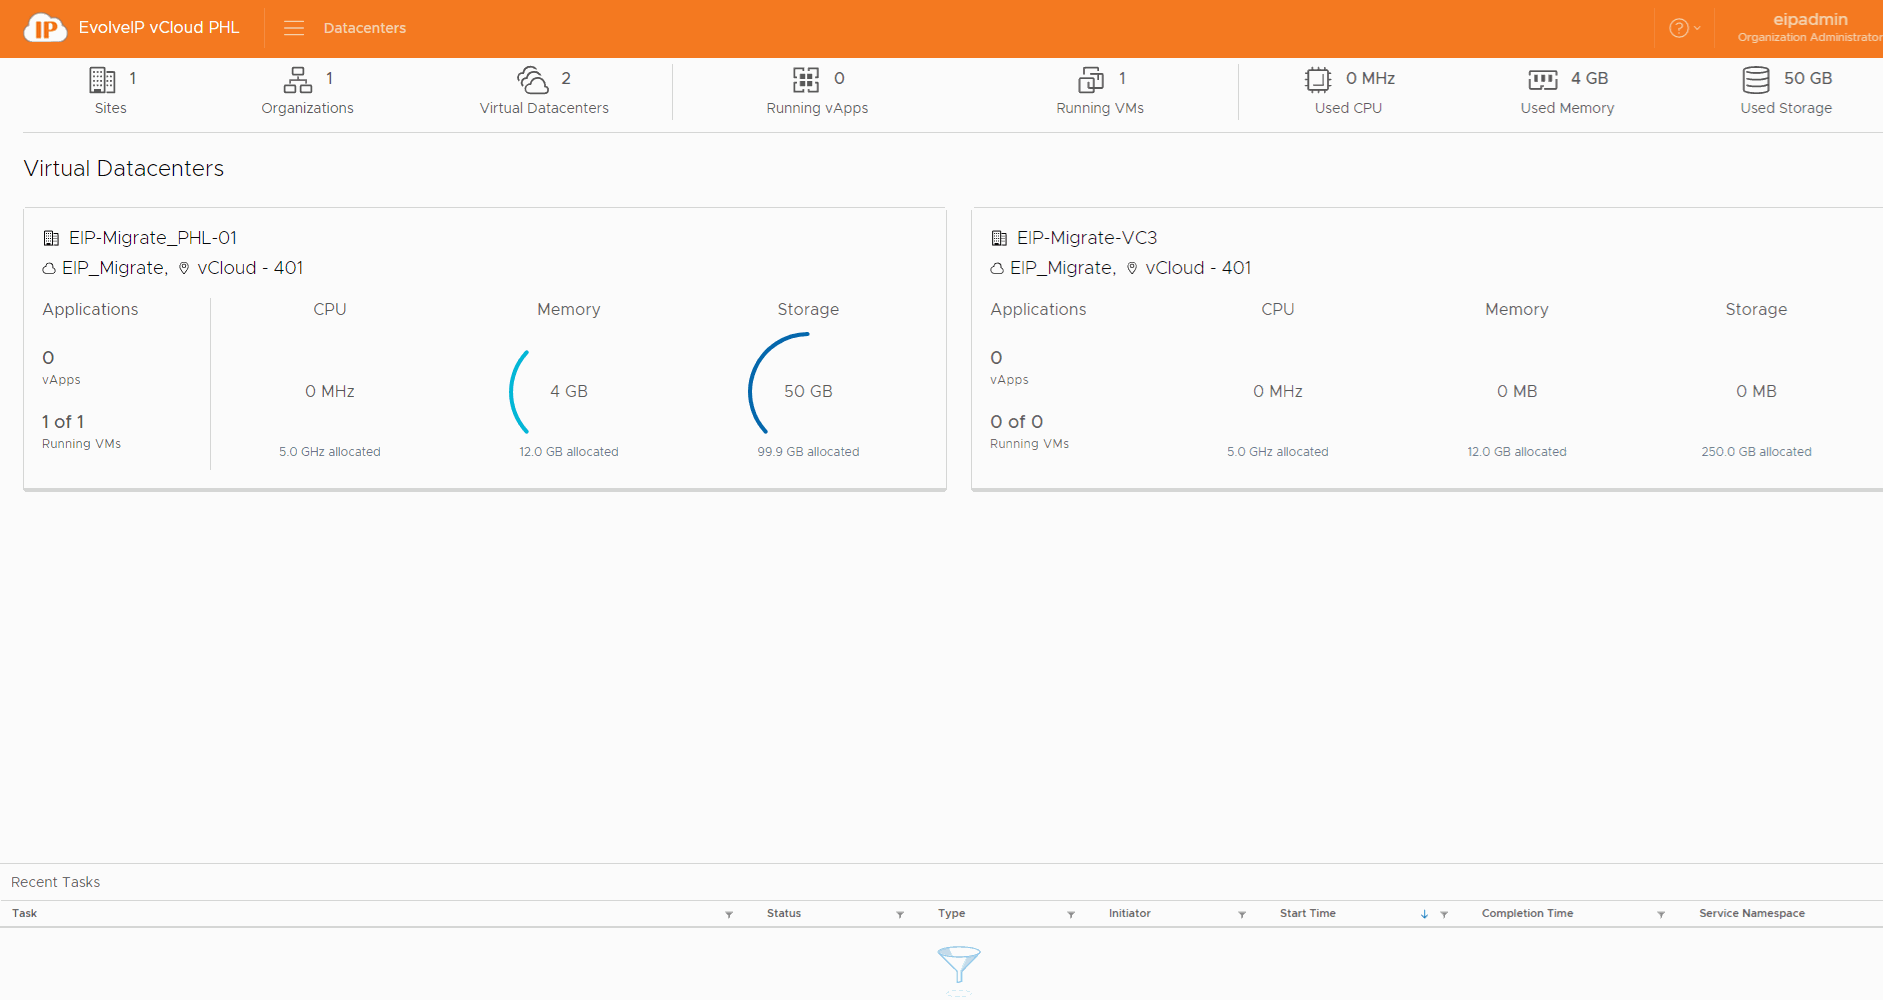Click the Used Storage disk icon
Screen dimensions: 1883x1000
click(x=1756, y=79)
